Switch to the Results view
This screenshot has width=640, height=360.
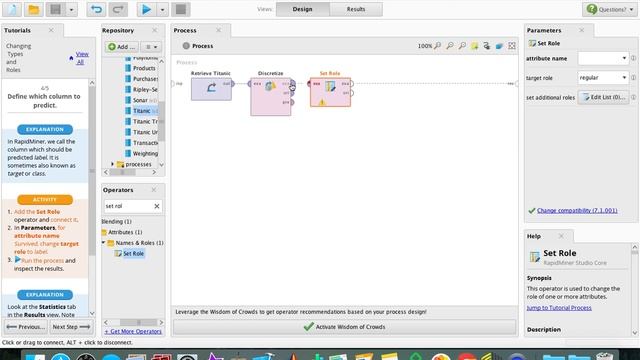[x=356, y=9]
